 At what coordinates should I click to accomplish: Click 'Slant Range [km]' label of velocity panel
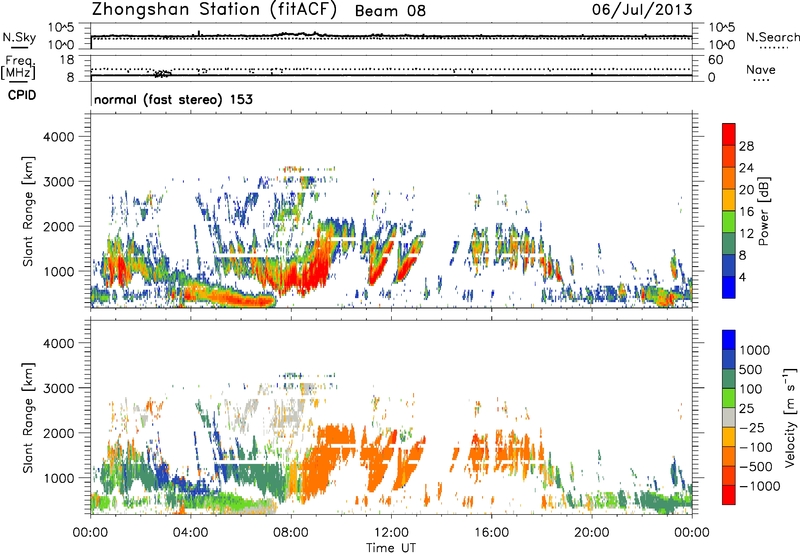click(28, 418)
